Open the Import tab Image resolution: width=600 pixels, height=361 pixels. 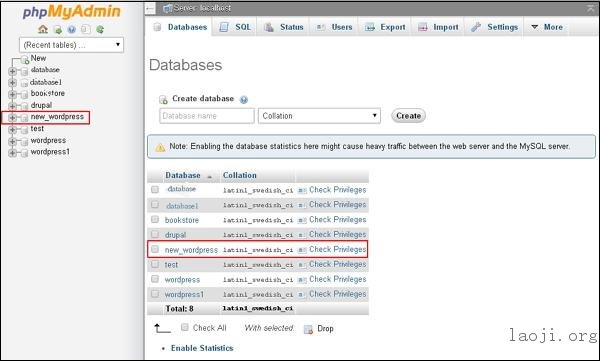438,27
